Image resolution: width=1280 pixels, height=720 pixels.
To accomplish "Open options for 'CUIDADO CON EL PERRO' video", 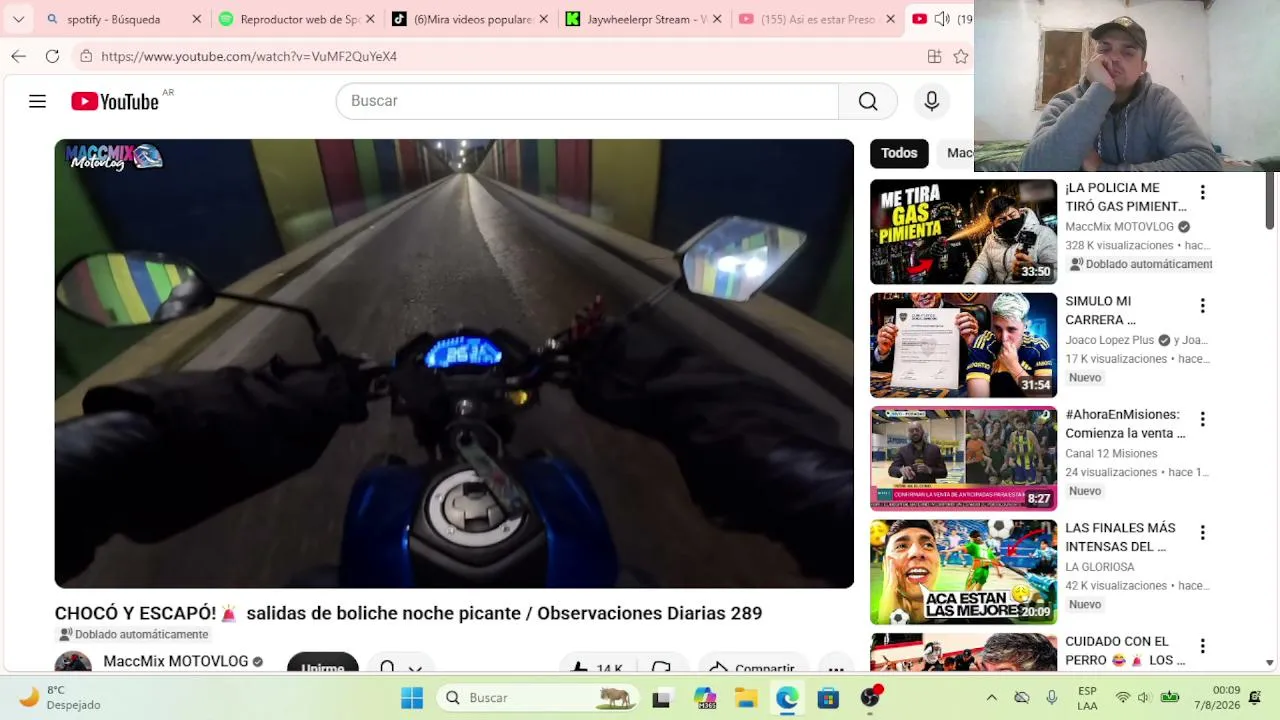I will point(1203,646).
